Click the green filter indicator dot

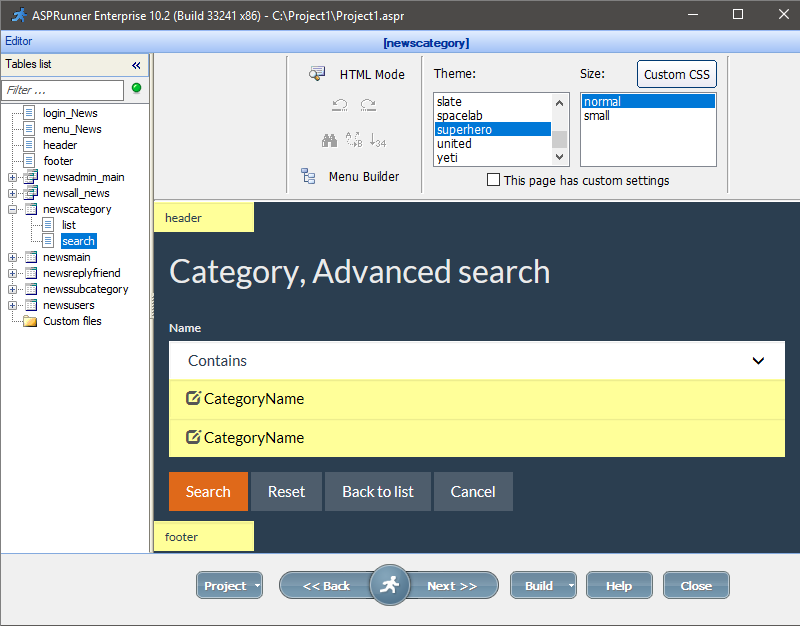click(134, 90)
